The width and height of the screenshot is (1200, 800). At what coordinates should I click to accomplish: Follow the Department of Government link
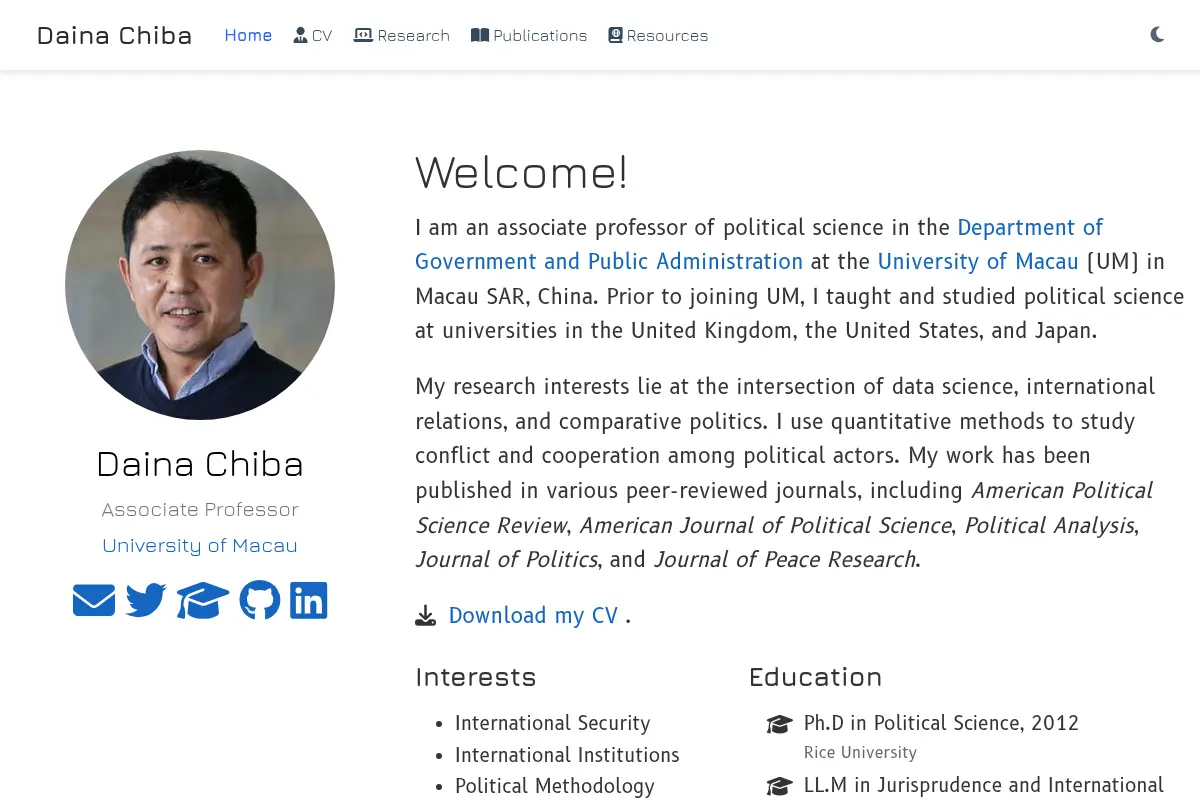tap(759, 244)
